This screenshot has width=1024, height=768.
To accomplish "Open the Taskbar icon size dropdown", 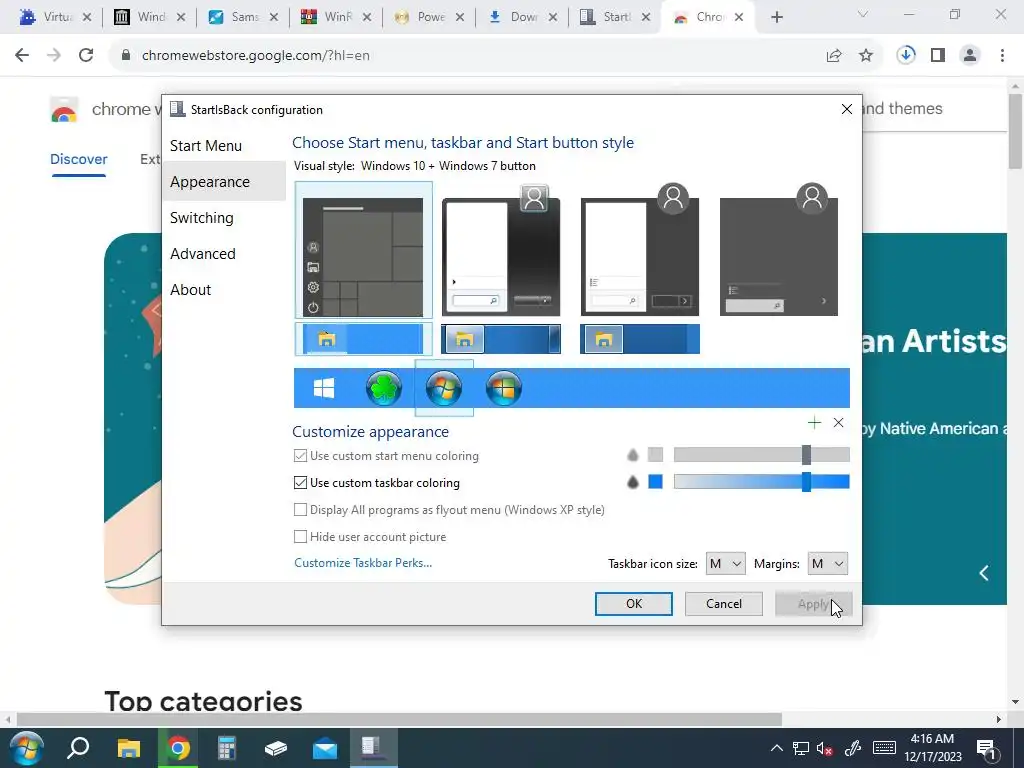I will tap(725, 564).
